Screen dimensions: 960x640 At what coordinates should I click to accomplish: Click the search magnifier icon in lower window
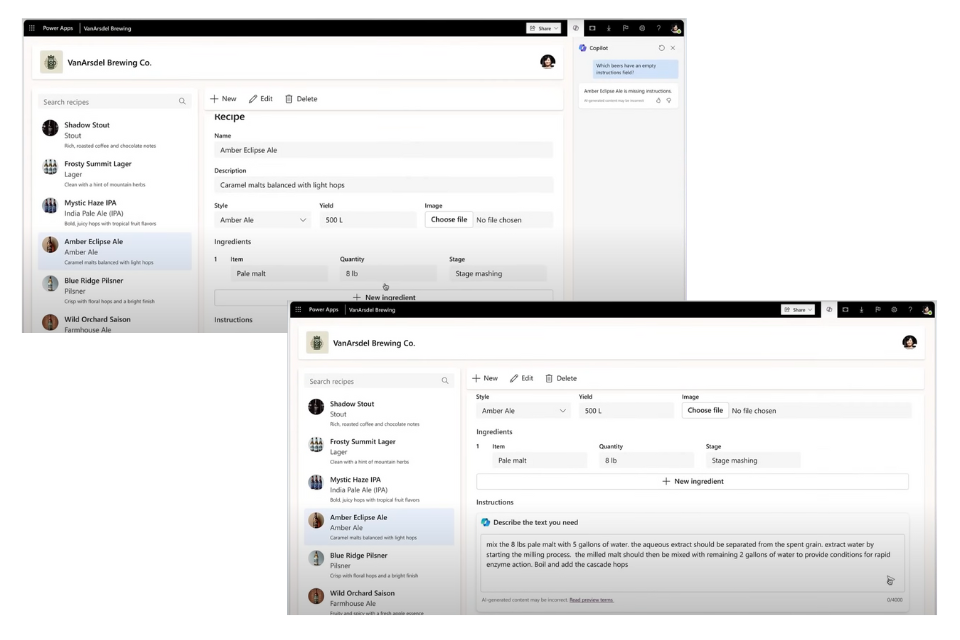[445, 381]
